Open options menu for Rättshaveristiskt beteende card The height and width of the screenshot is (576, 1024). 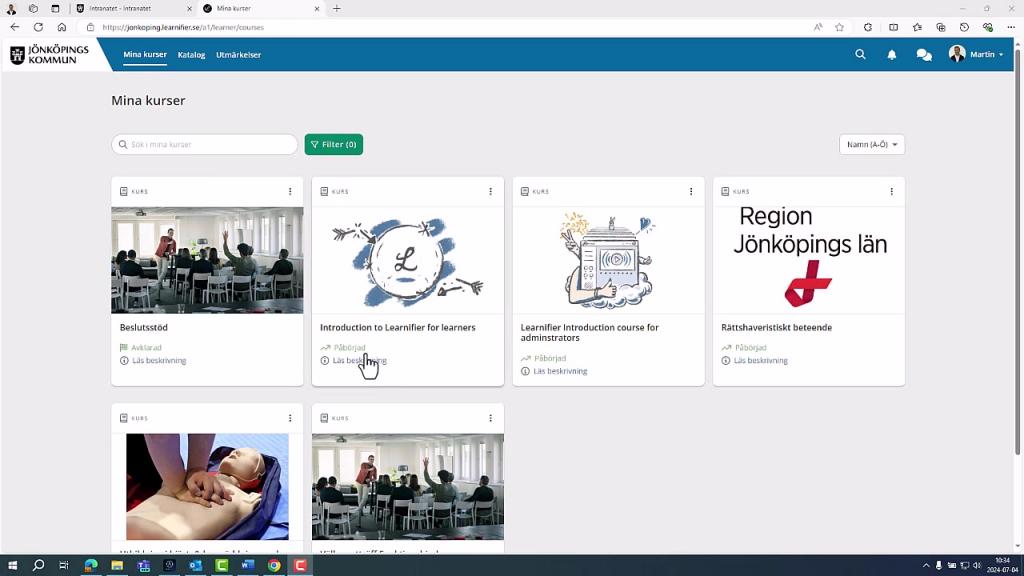[x=891, y=191]
